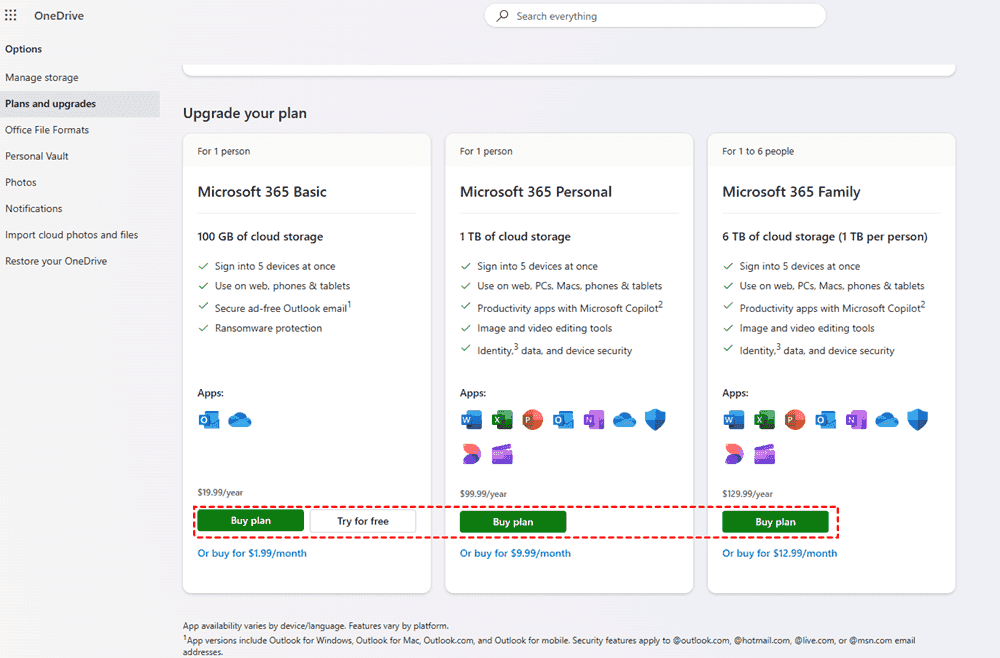Select Plans and upgrades in sidebar
The image size is (1000, 658).
click(80, 103)
